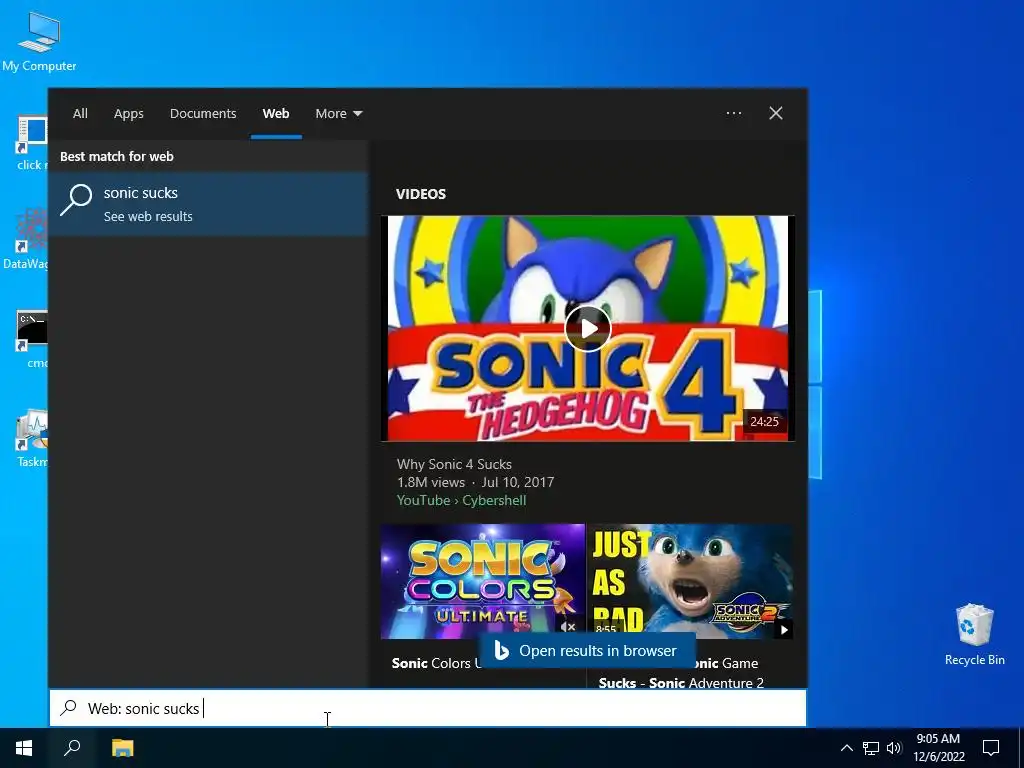Show hidden system tray icons

[846, 748]
